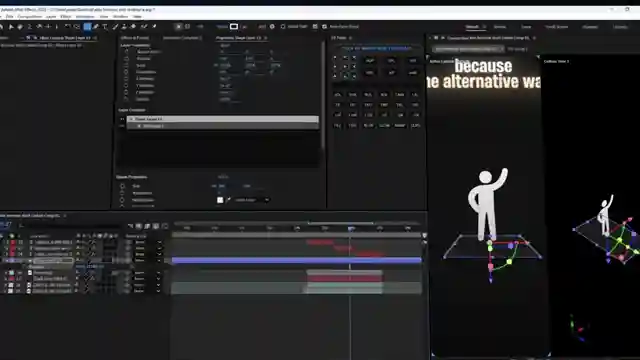Select the Hand tool
The image size is (640, 360).
[20, 27]
